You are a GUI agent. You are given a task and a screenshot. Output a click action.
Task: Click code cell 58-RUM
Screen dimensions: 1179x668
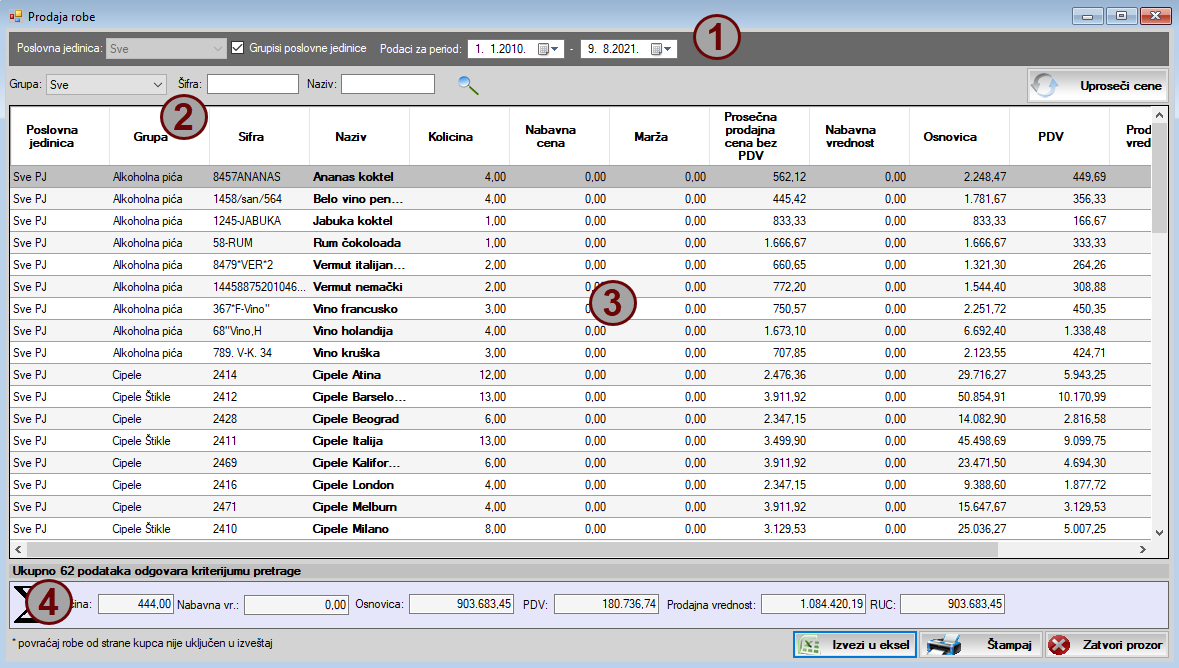[x=259, y=242]
